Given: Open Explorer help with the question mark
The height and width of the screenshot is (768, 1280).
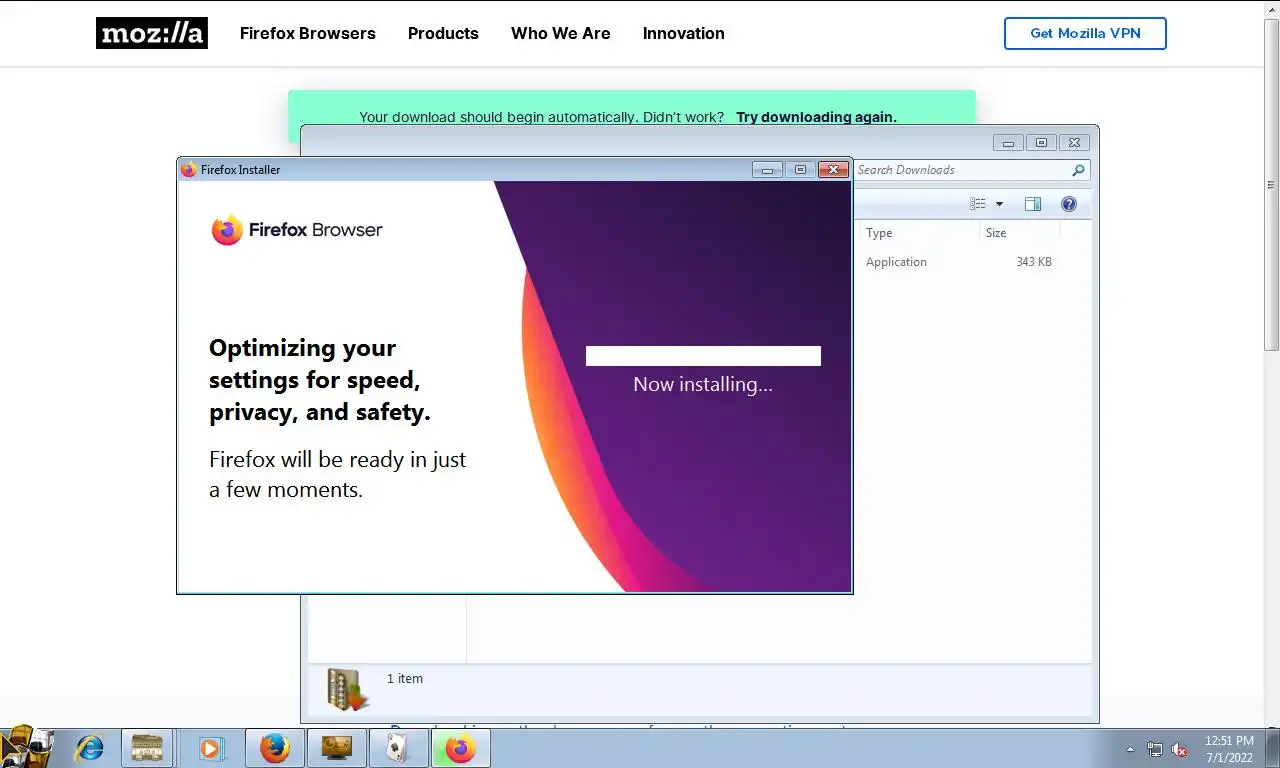Looking at the screenshot, I should click(1069, 204).
